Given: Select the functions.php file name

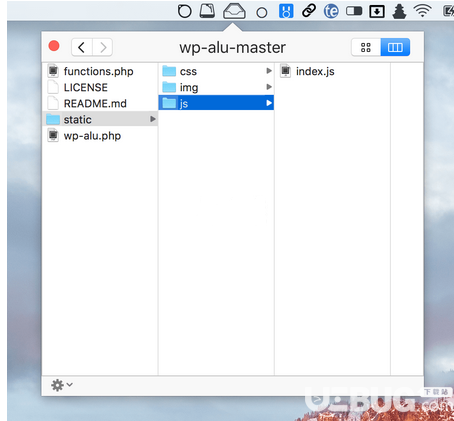Looking at the screenshot, I should [x=99, y=71].
